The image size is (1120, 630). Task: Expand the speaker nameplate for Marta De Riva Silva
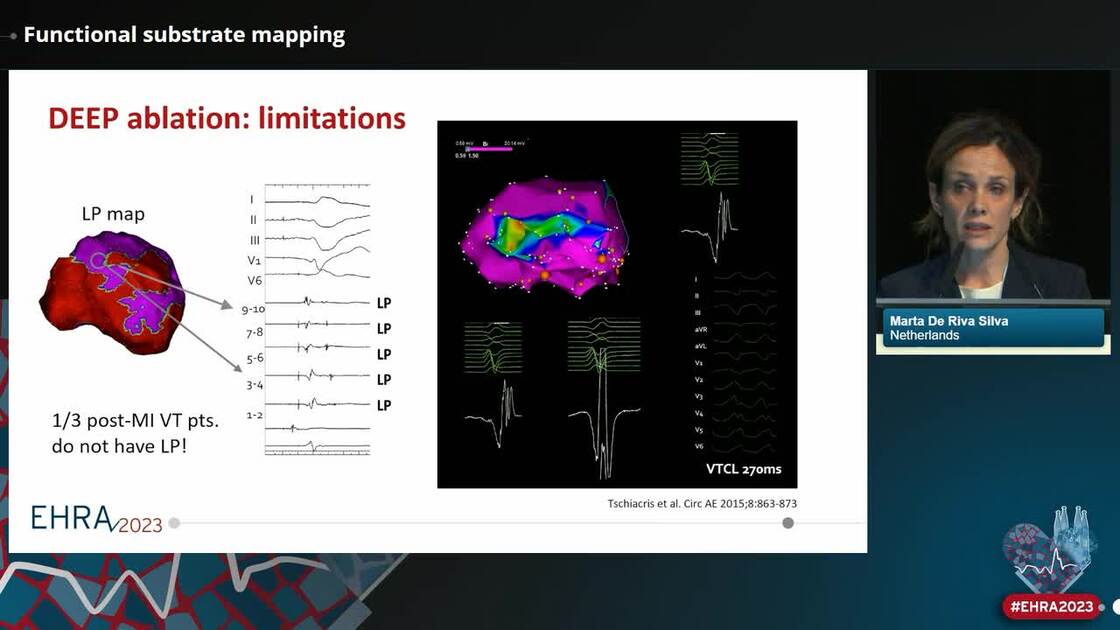tap(990, 328)
